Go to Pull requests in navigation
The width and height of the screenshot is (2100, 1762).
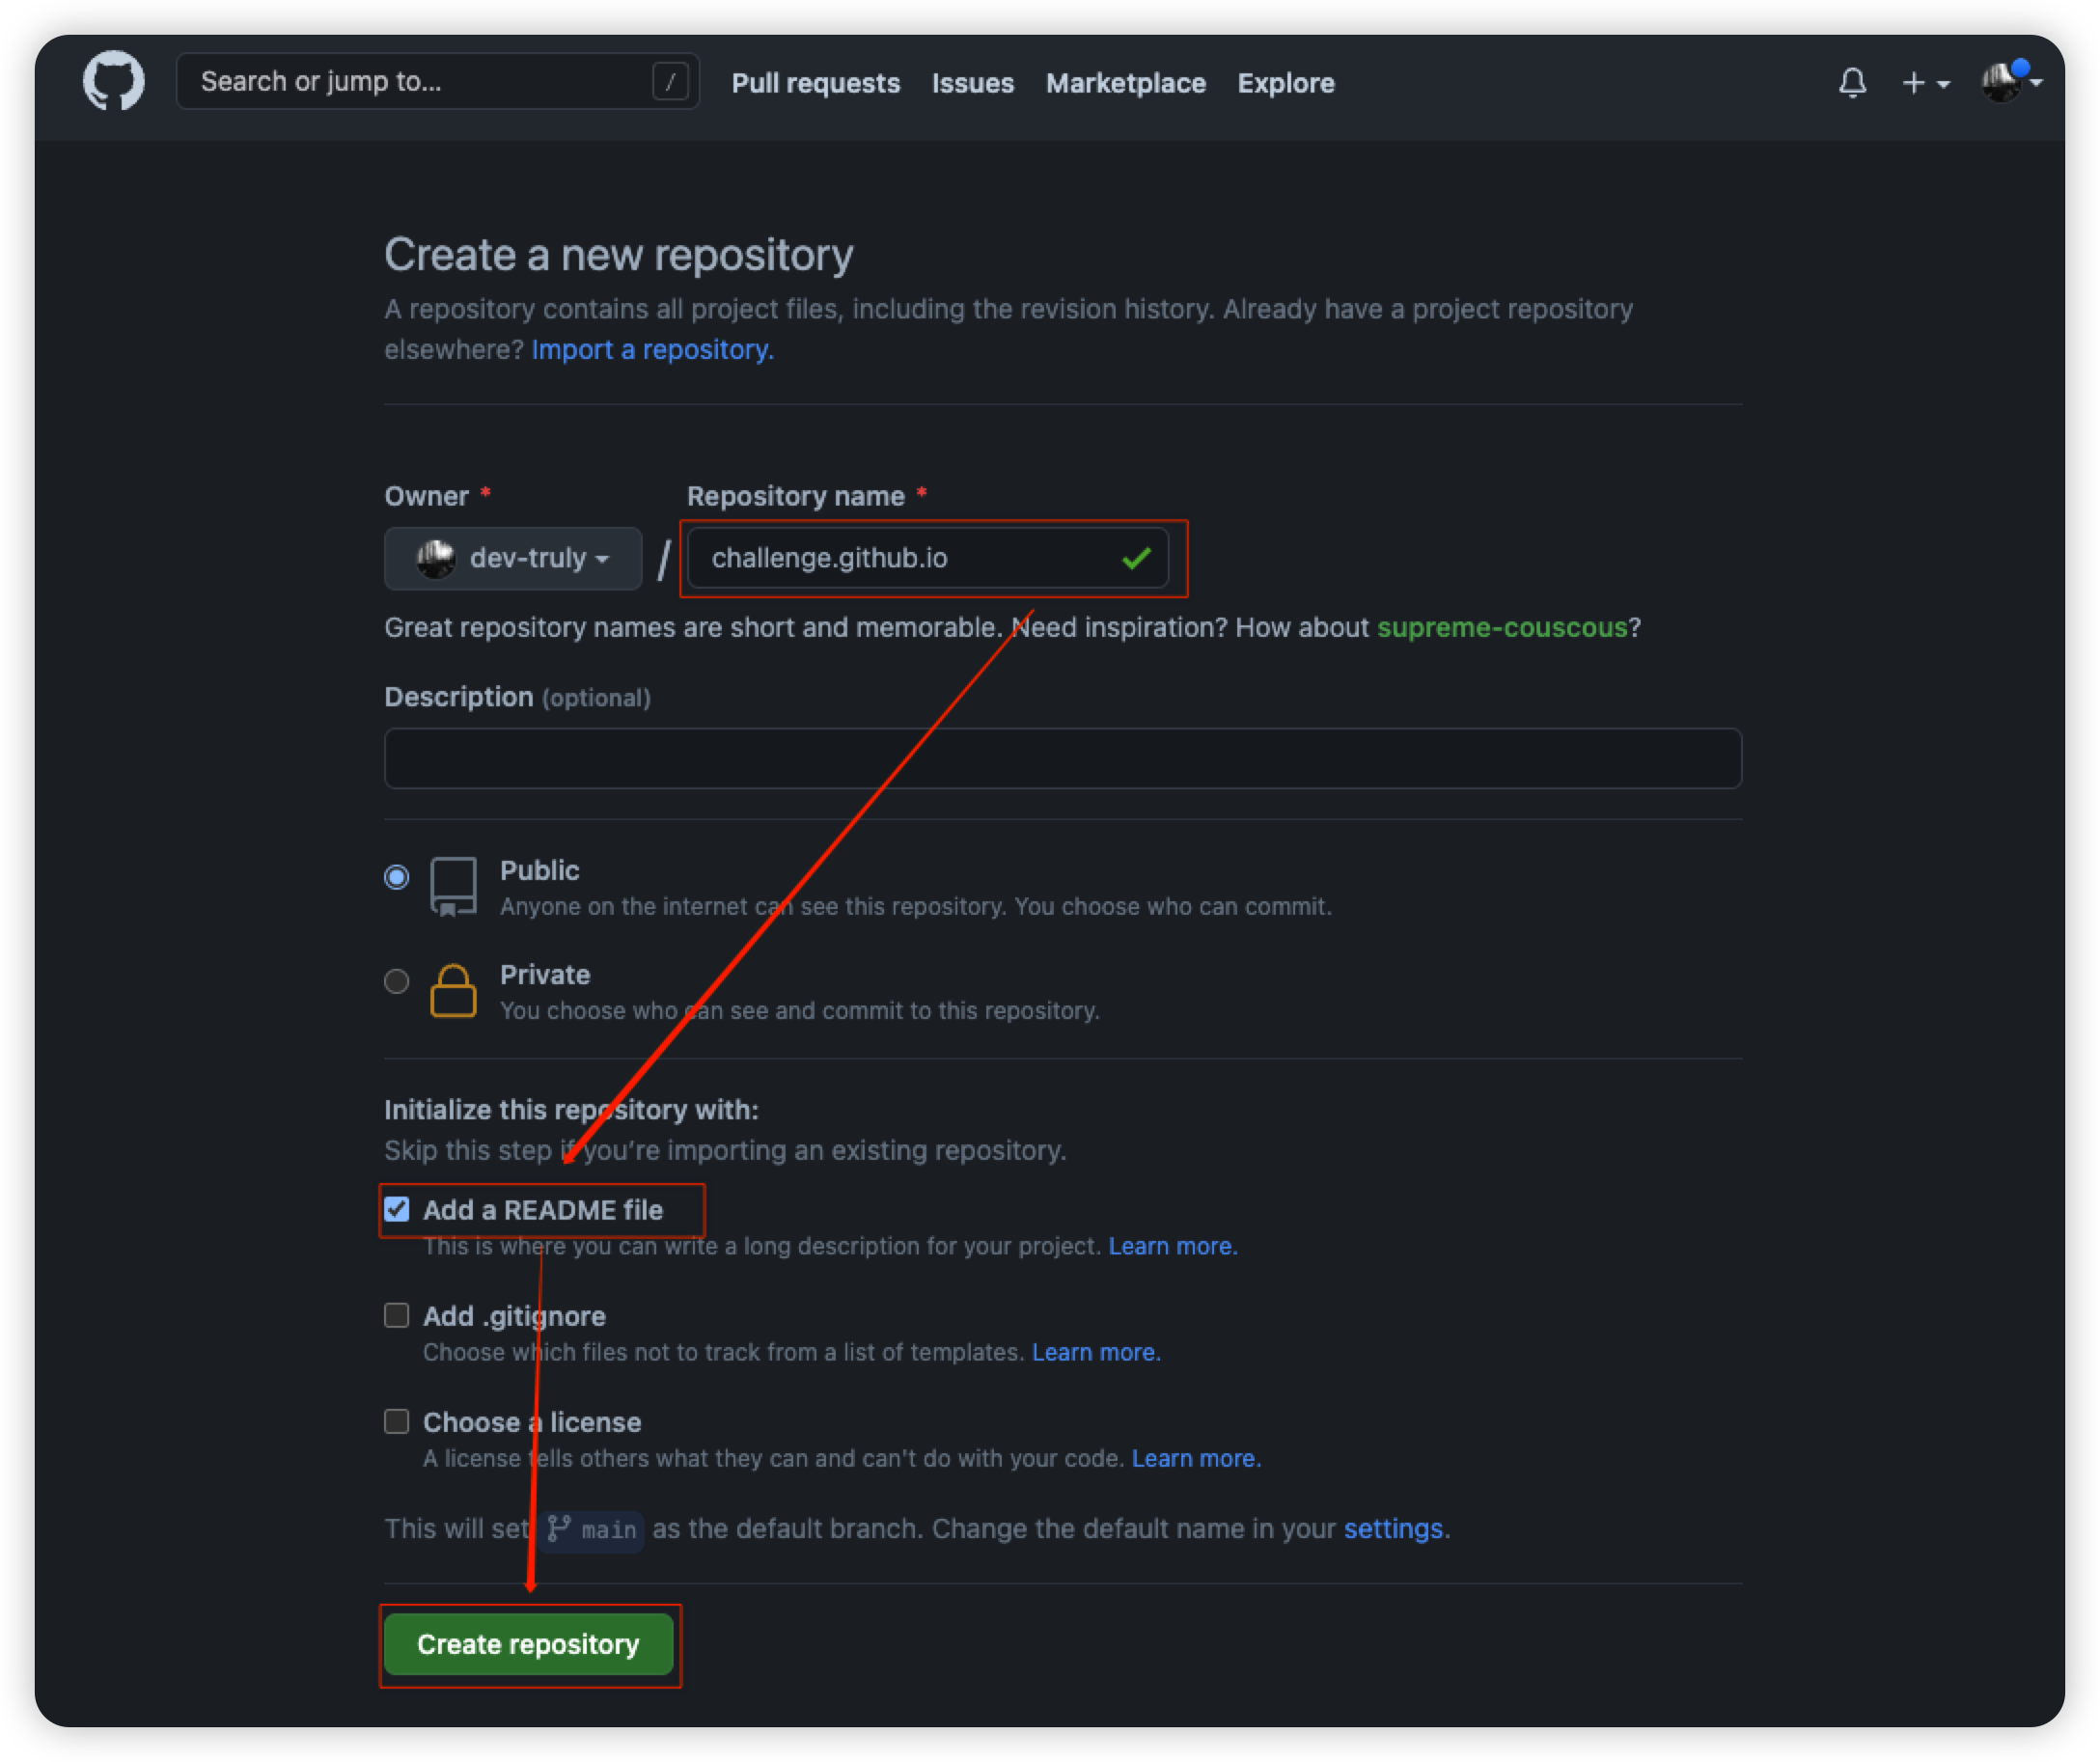pos(815,83)
